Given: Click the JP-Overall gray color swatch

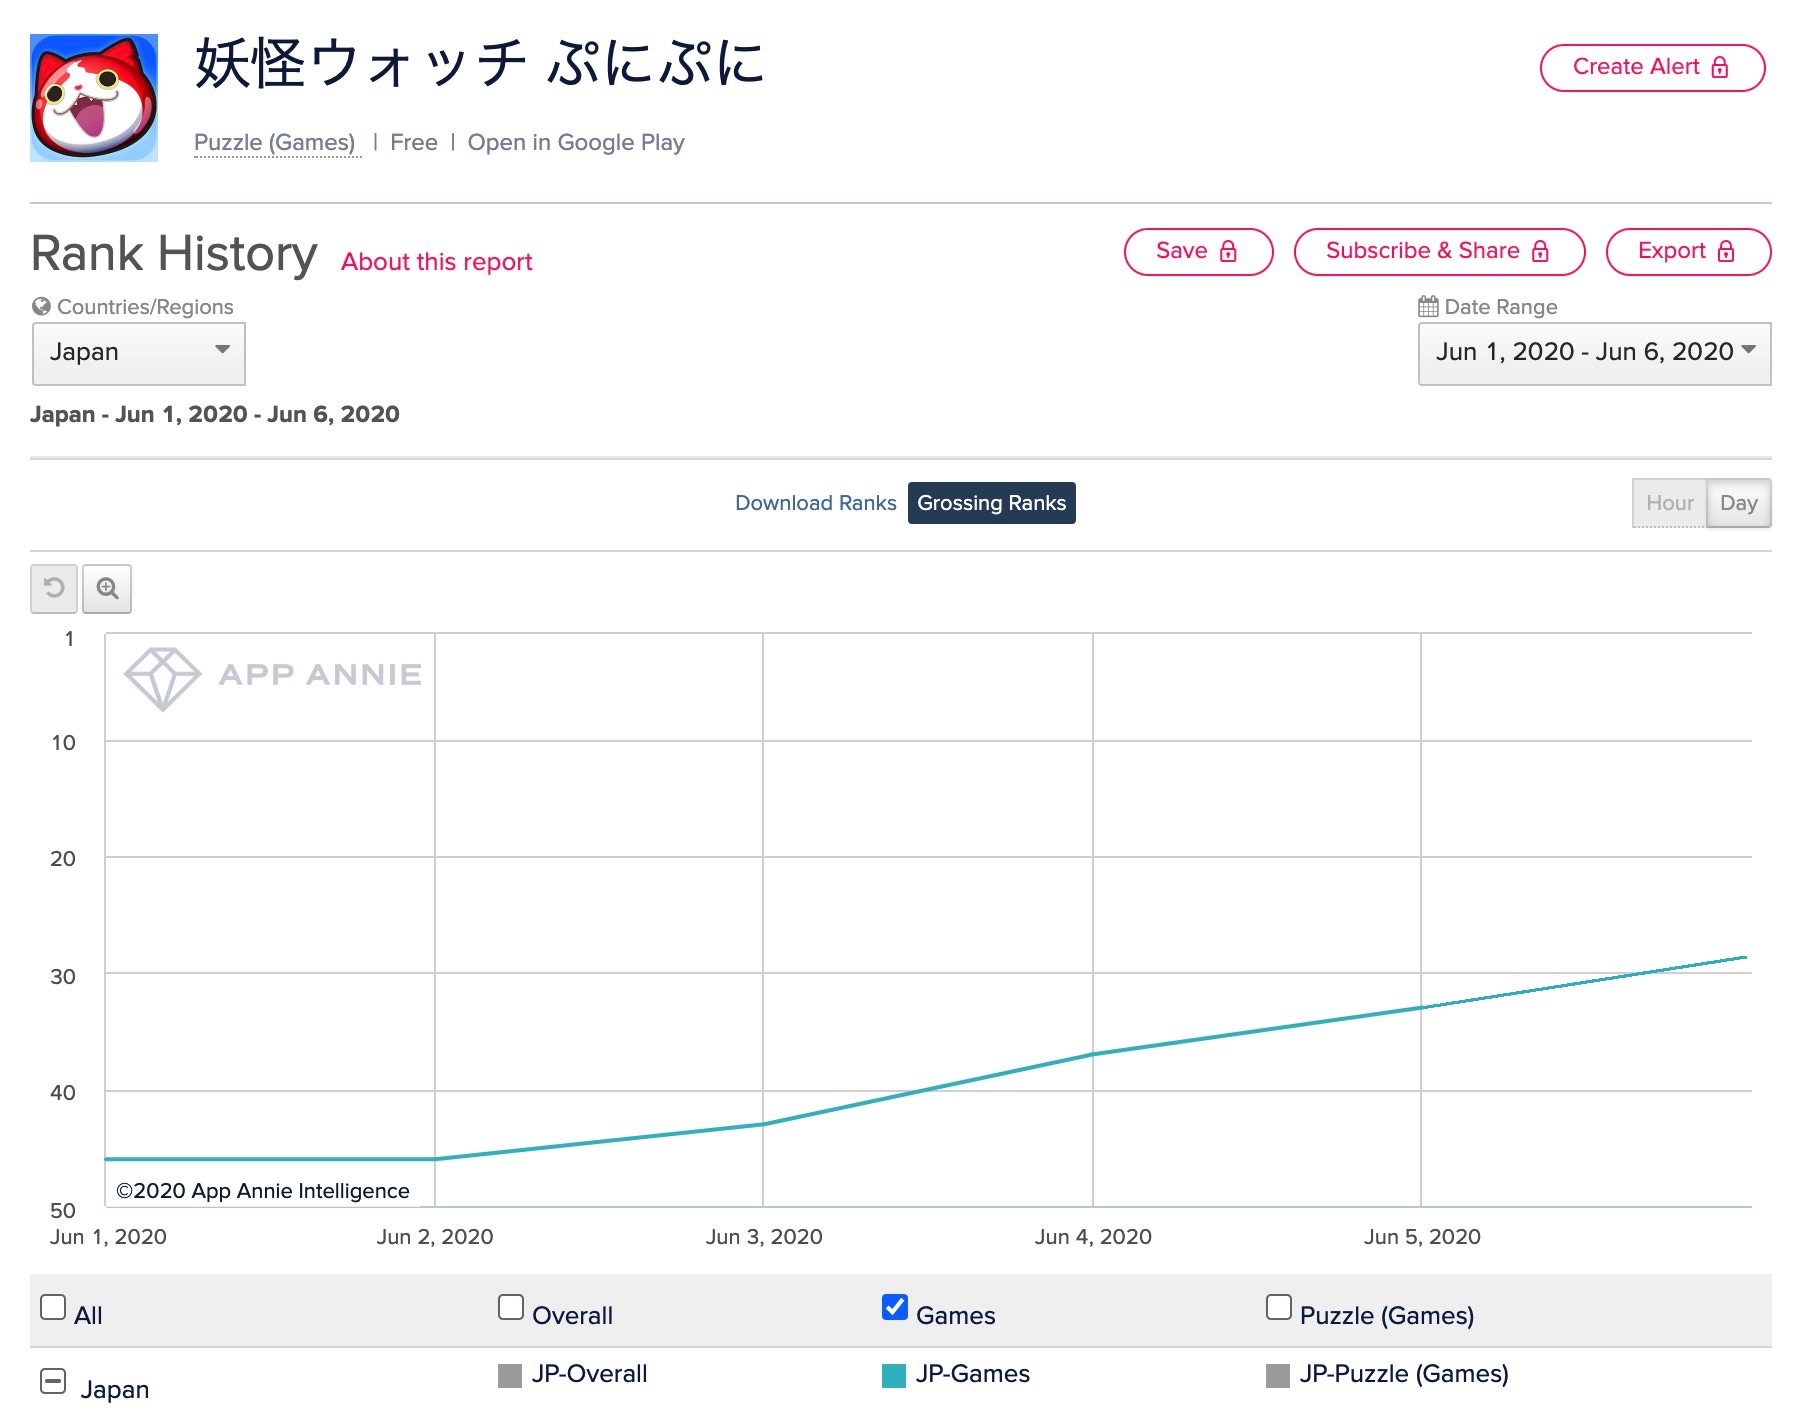Looking at the screenshot, I should (x=510, y=1376).
